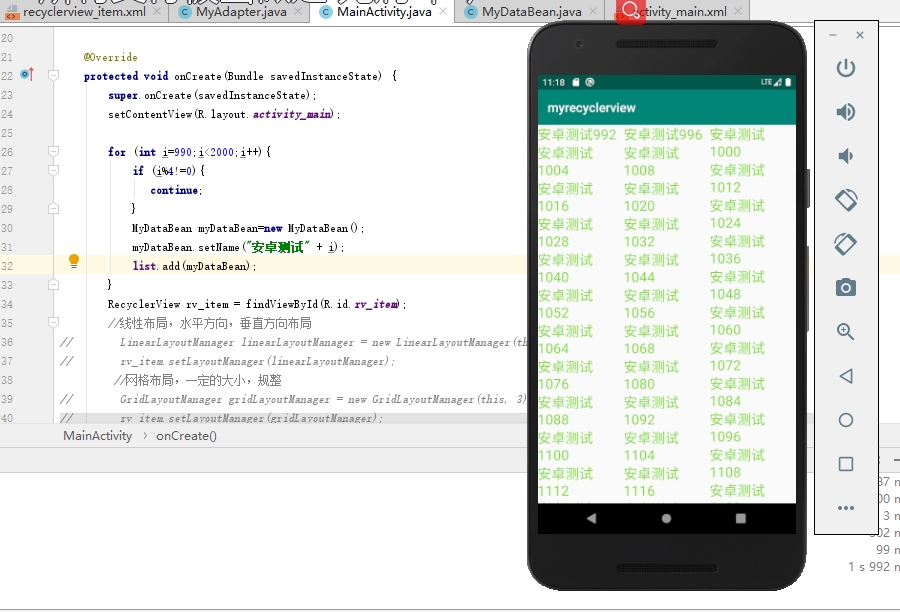Click the intention lightbulb on line 32

73,261
